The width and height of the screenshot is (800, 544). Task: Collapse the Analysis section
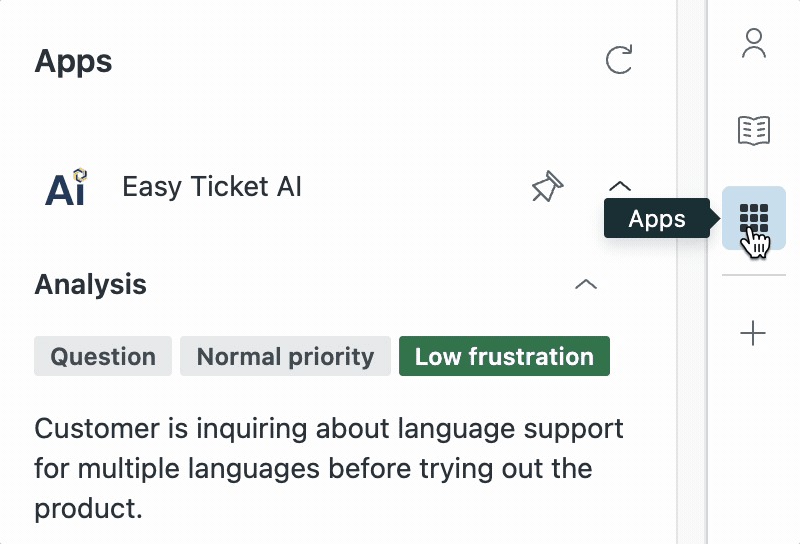point(586,284)
